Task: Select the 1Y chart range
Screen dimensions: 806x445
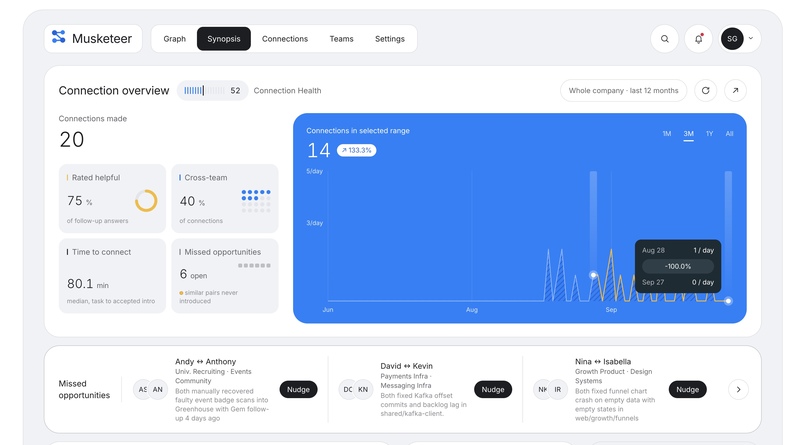Action: [x=709, y=134]
